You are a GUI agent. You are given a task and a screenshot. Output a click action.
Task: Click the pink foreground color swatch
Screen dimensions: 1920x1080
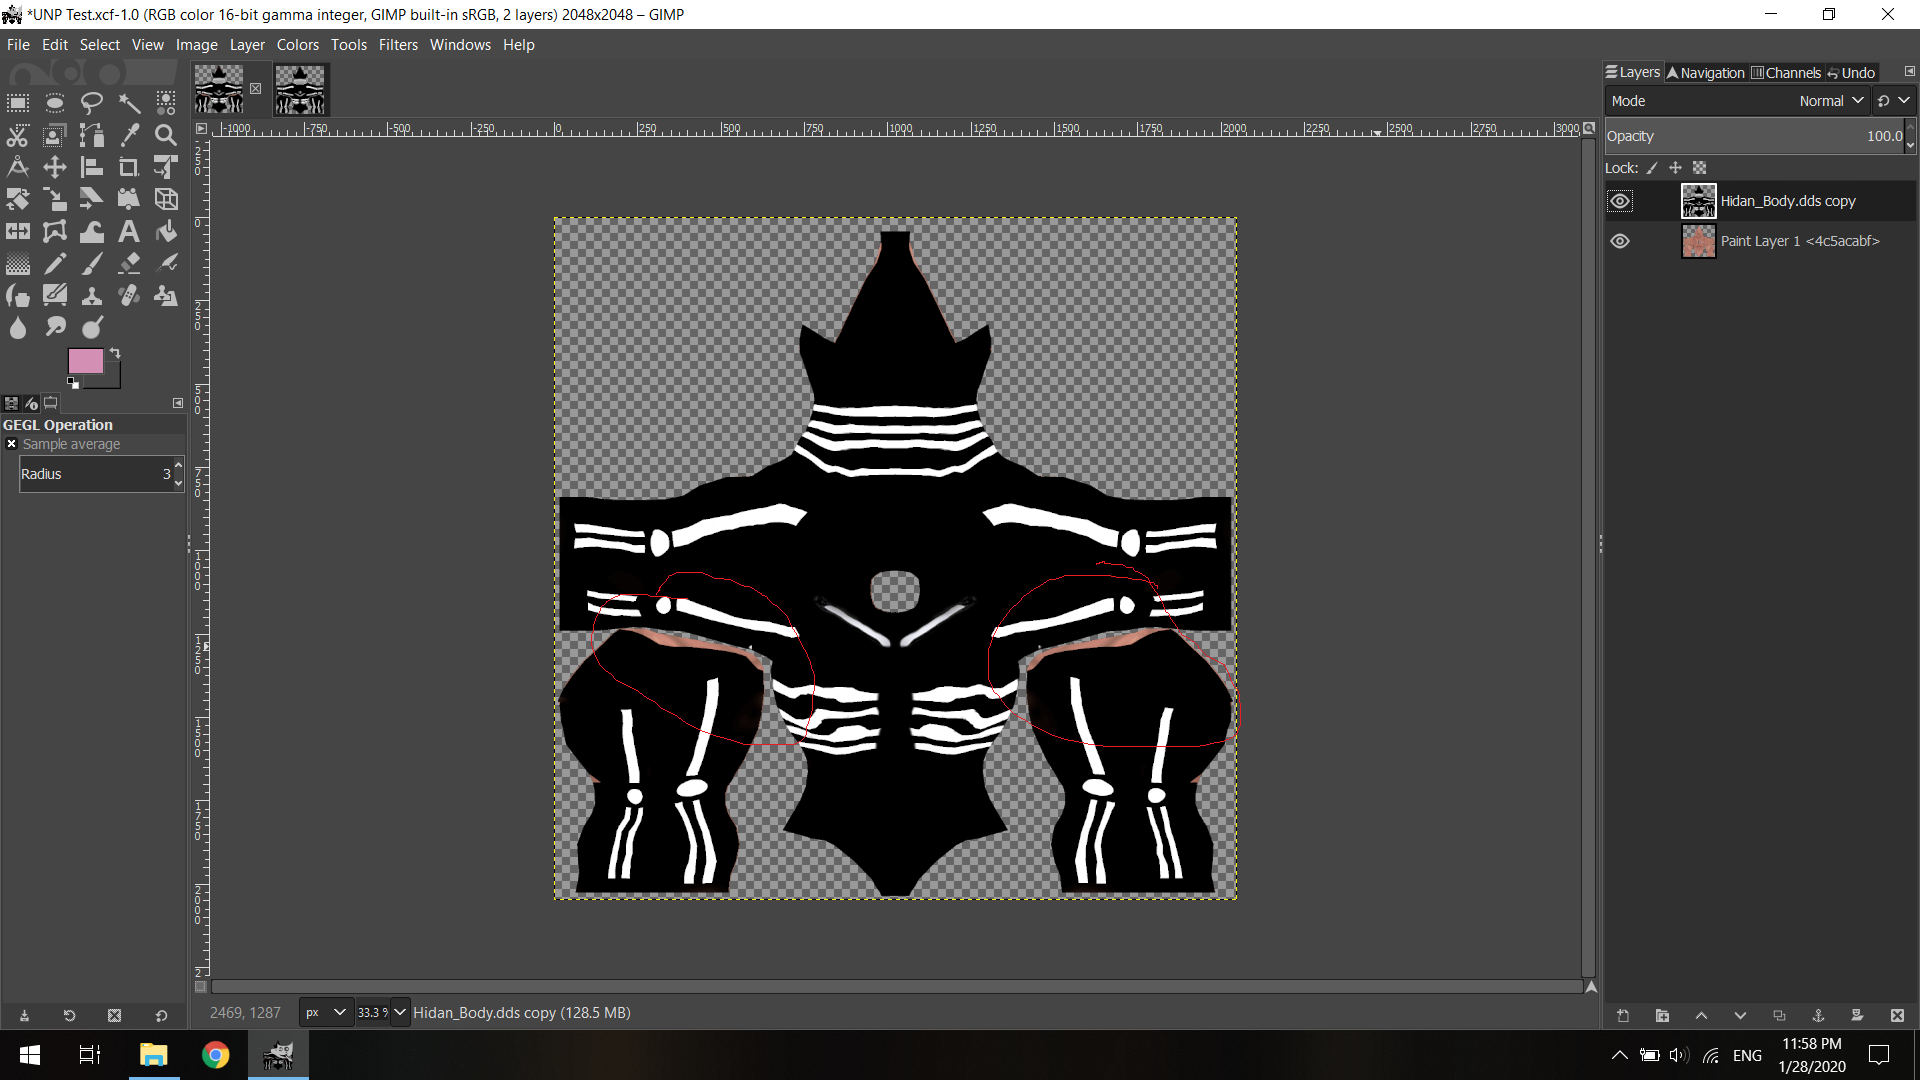pos(85,361)
